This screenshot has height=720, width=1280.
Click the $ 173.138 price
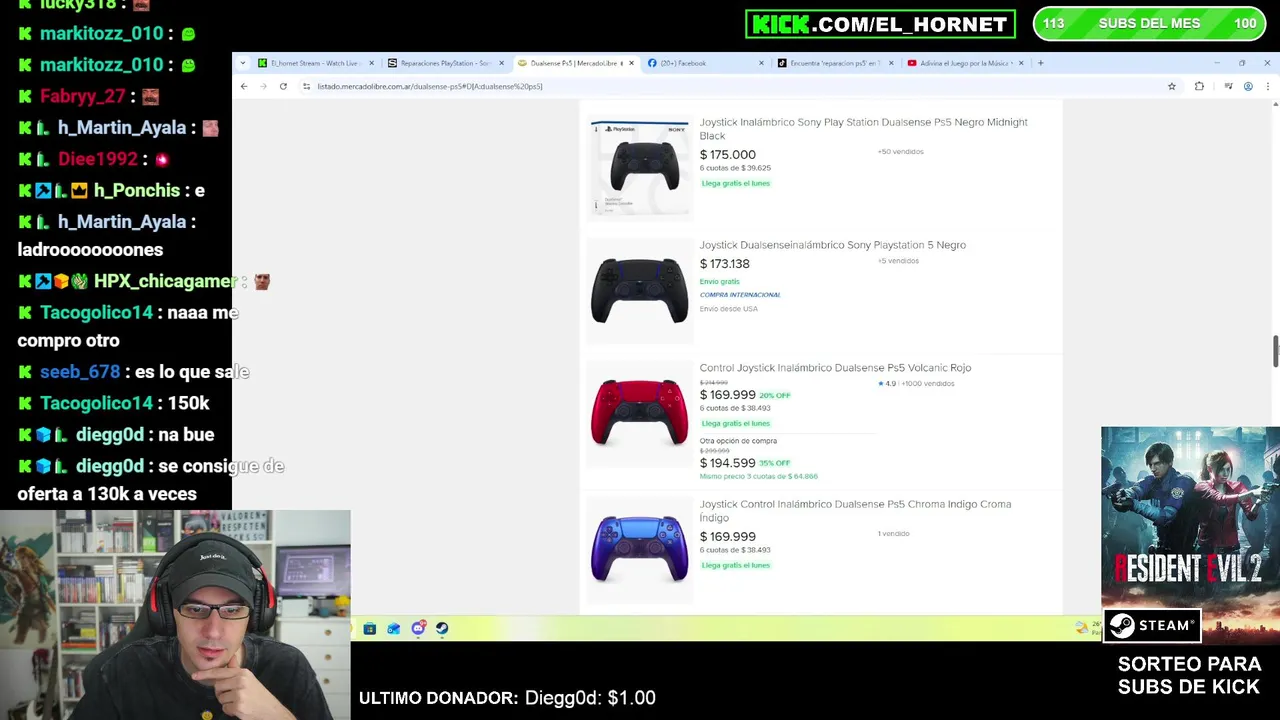[724, 264]
